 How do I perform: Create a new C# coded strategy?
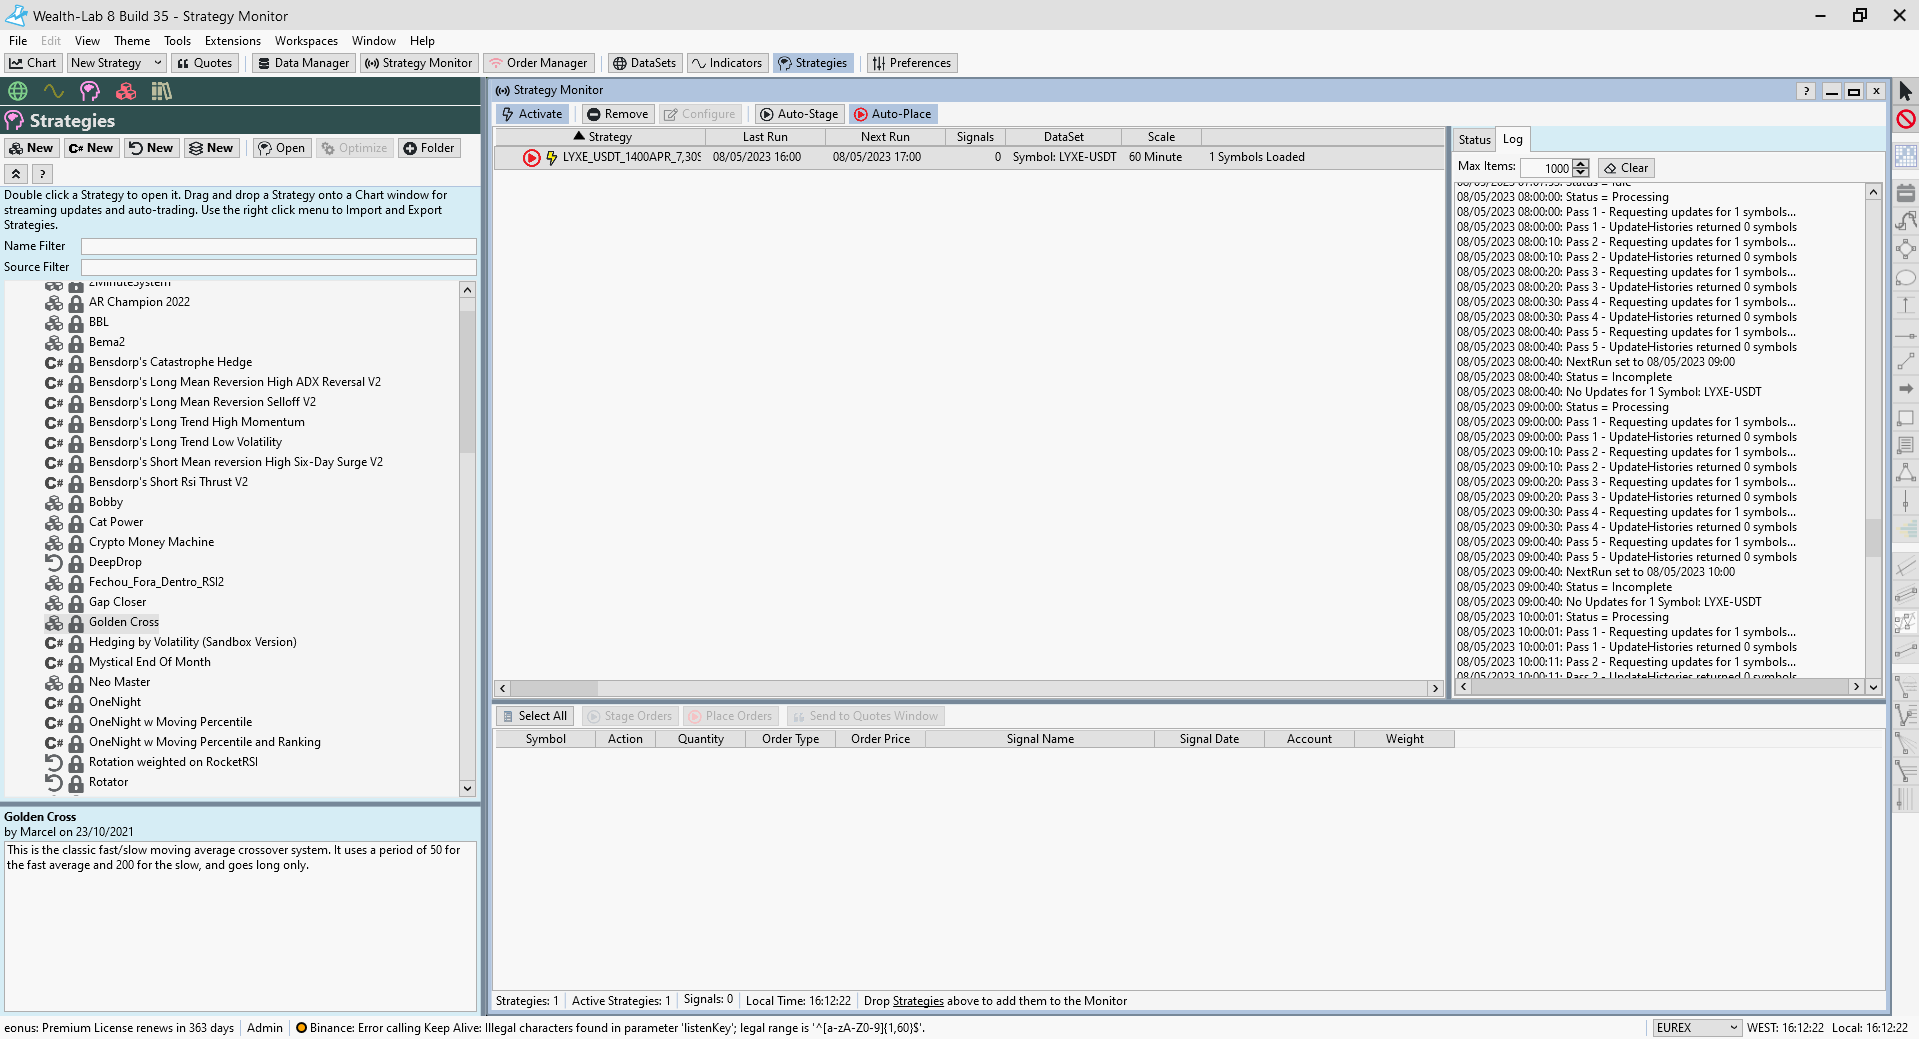click(x=91, y=148)
